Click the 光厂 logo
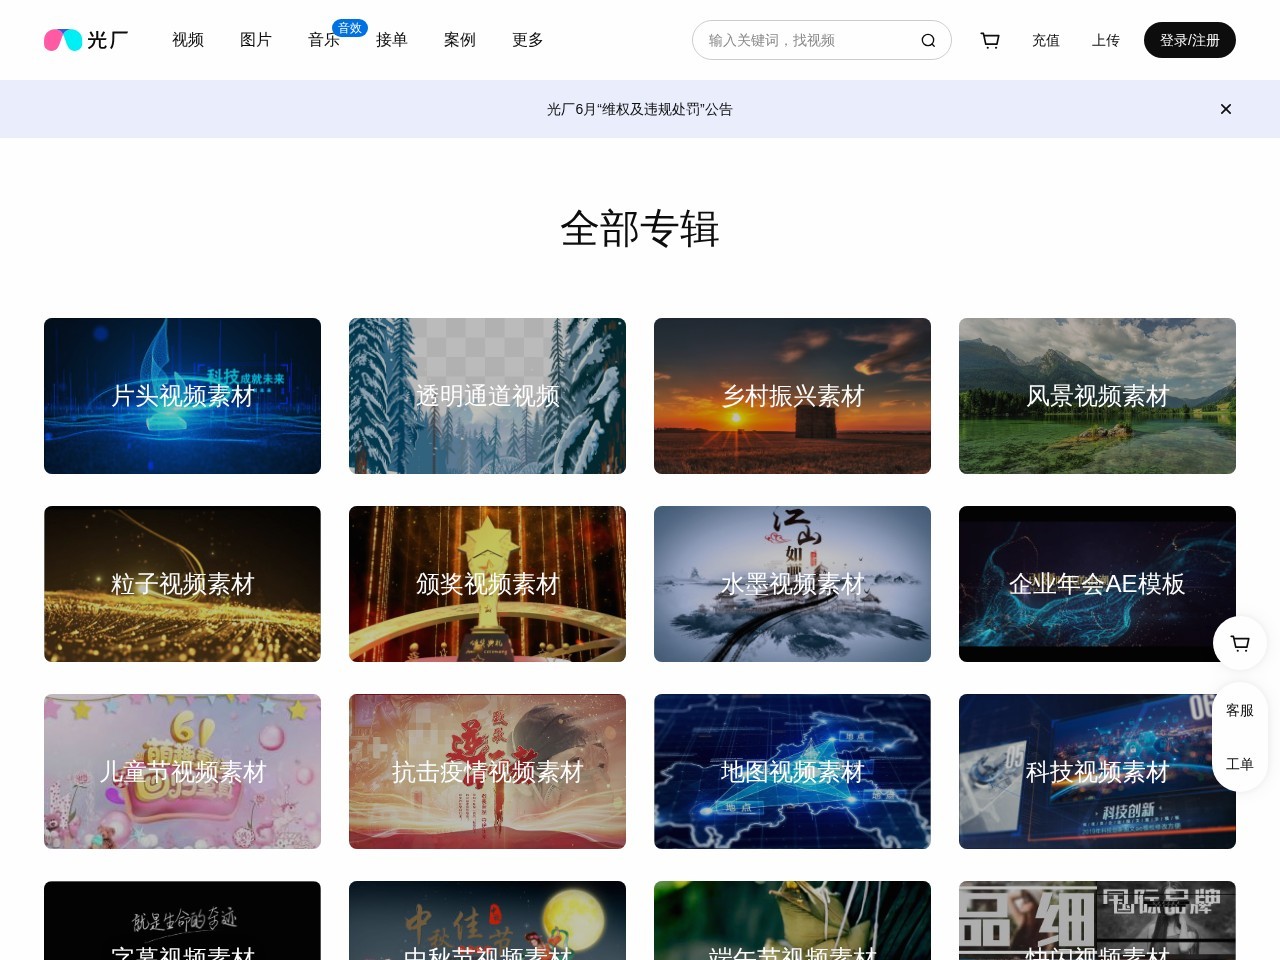The width and height of the screenshot is (1280, 960). [x=86, y=40]
